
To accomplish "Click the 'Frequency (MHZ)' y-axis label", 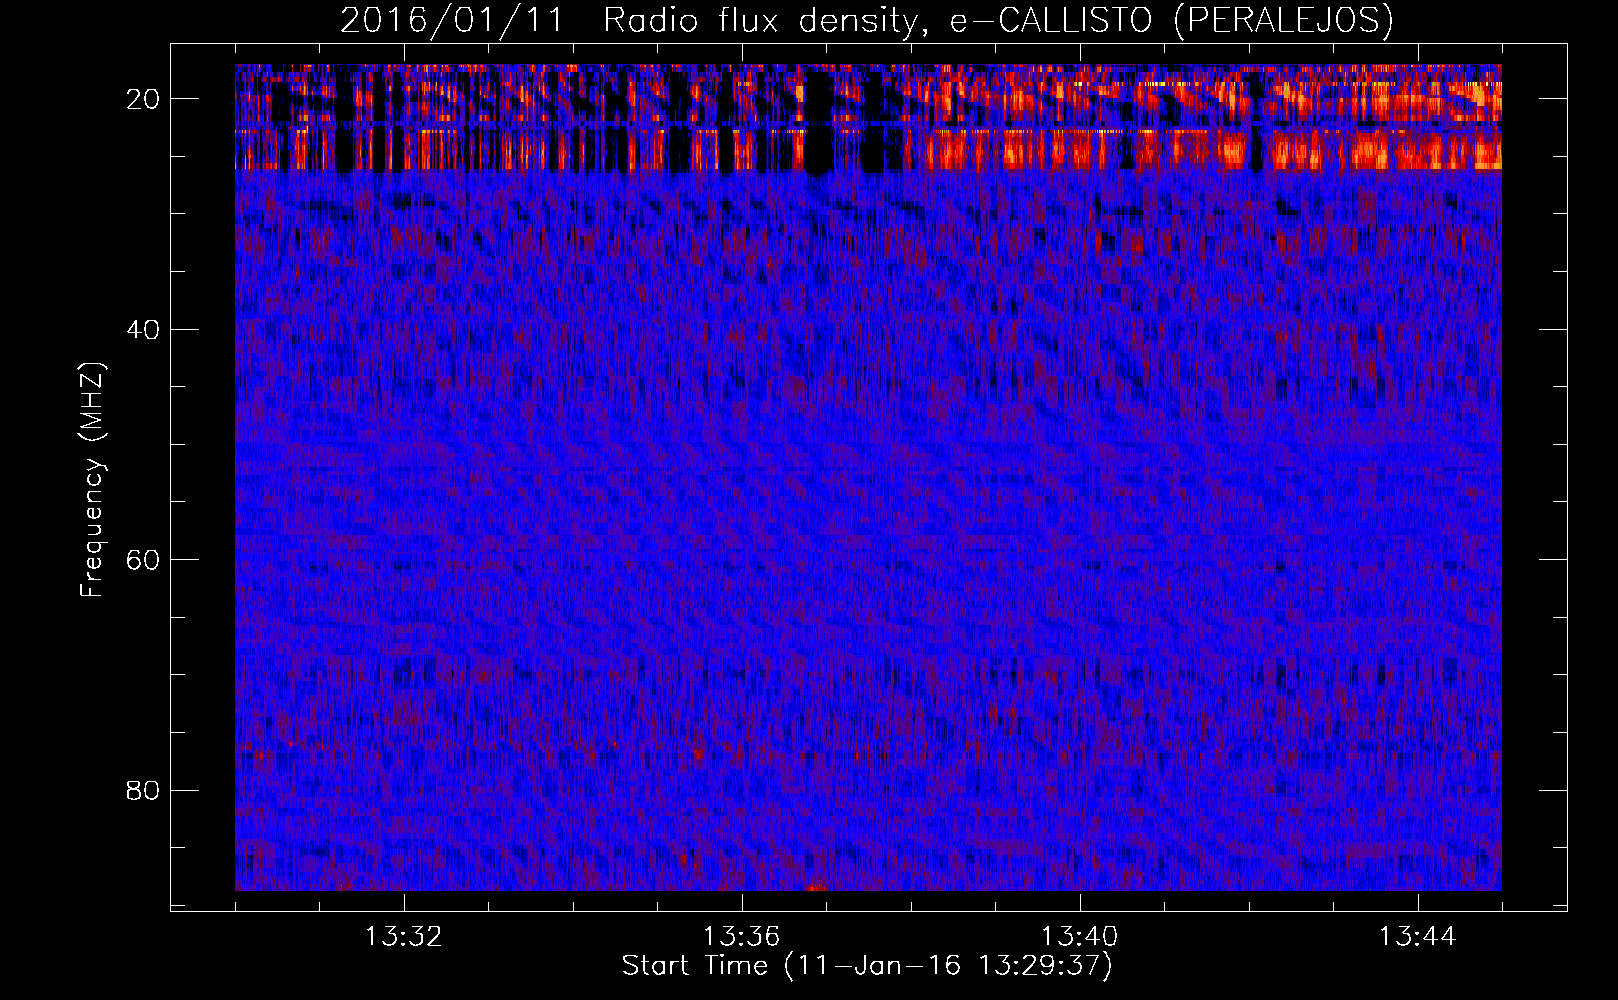I will pyautogui.click(x=92, y=480).
